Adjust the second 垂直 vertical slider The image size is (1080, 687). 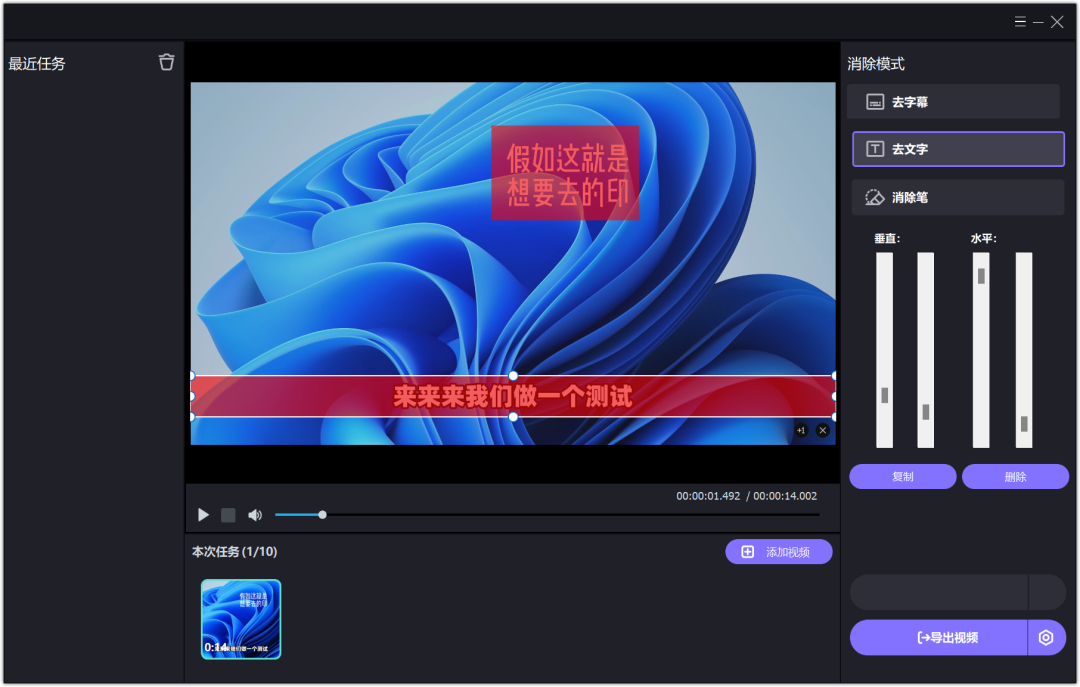(926, 412)
